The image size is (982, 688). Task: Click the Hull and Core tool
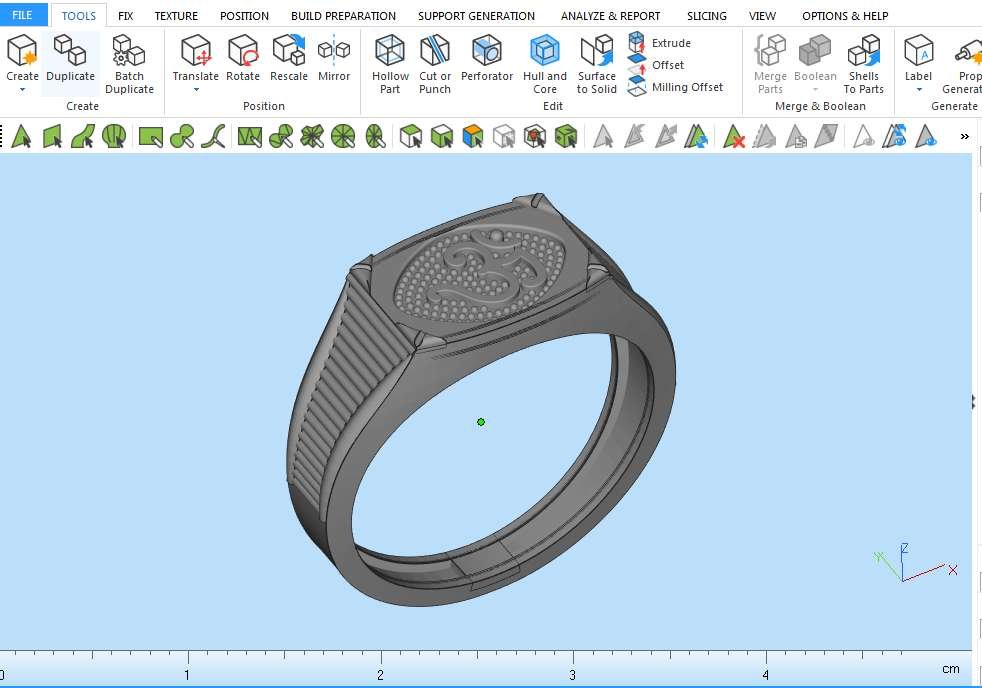(x=545, y=64)
